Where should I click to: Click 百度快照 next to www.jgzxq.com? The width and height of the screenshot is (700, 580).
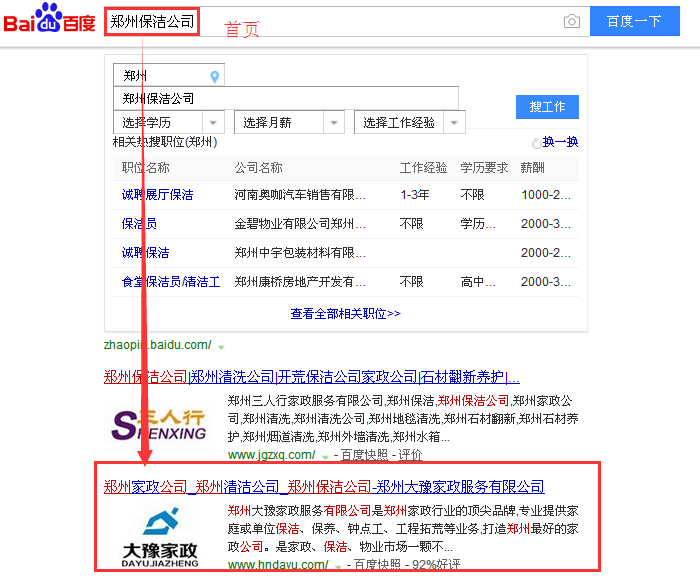click(x=364, y=455)
